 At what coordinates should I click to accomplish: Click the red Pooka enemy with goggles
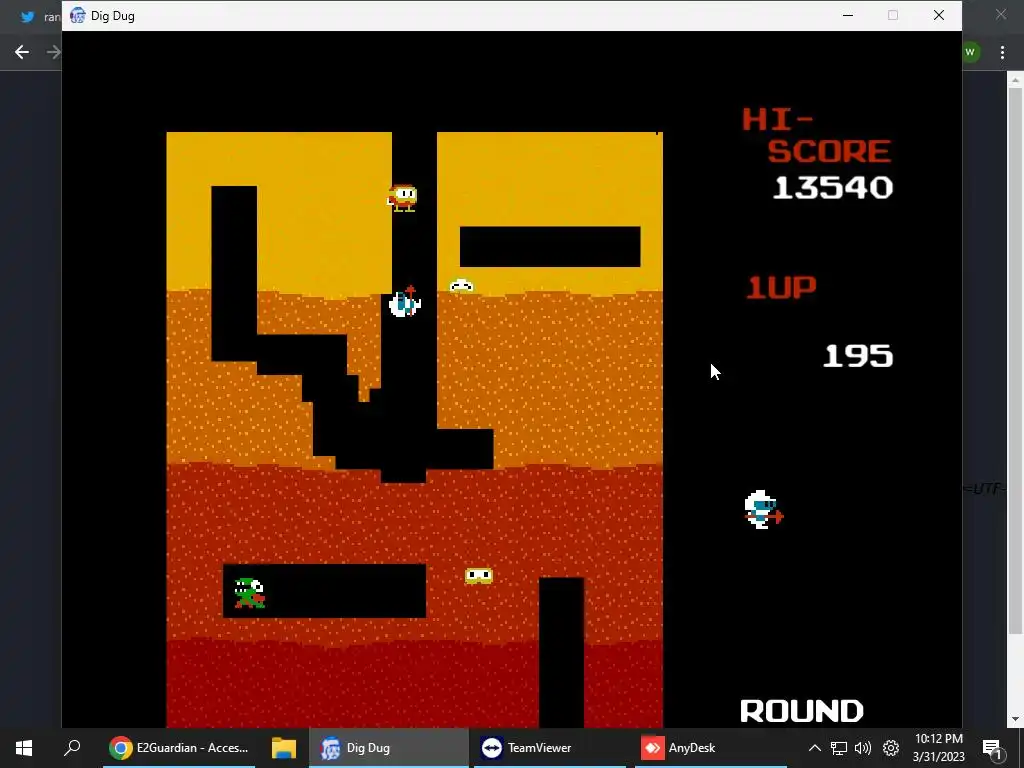[x=402, y=197]
